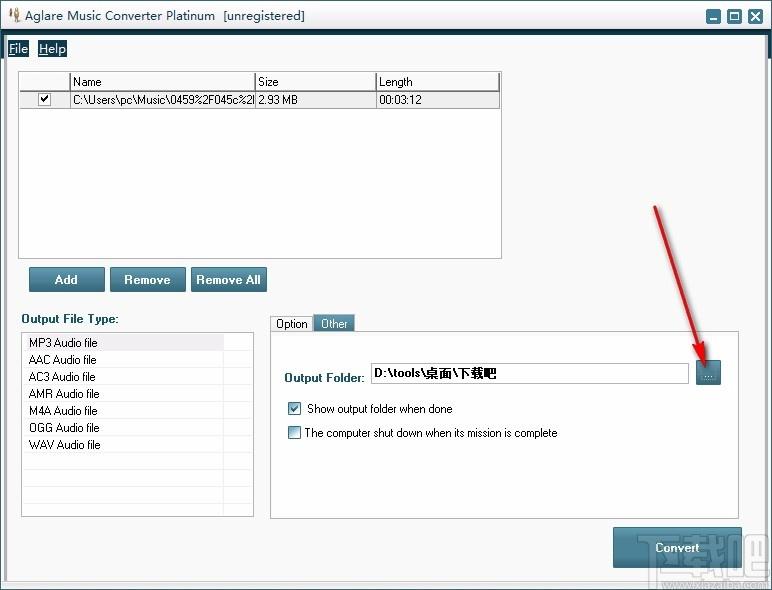
Task: Open the File menu
Action: click(18, 49)
